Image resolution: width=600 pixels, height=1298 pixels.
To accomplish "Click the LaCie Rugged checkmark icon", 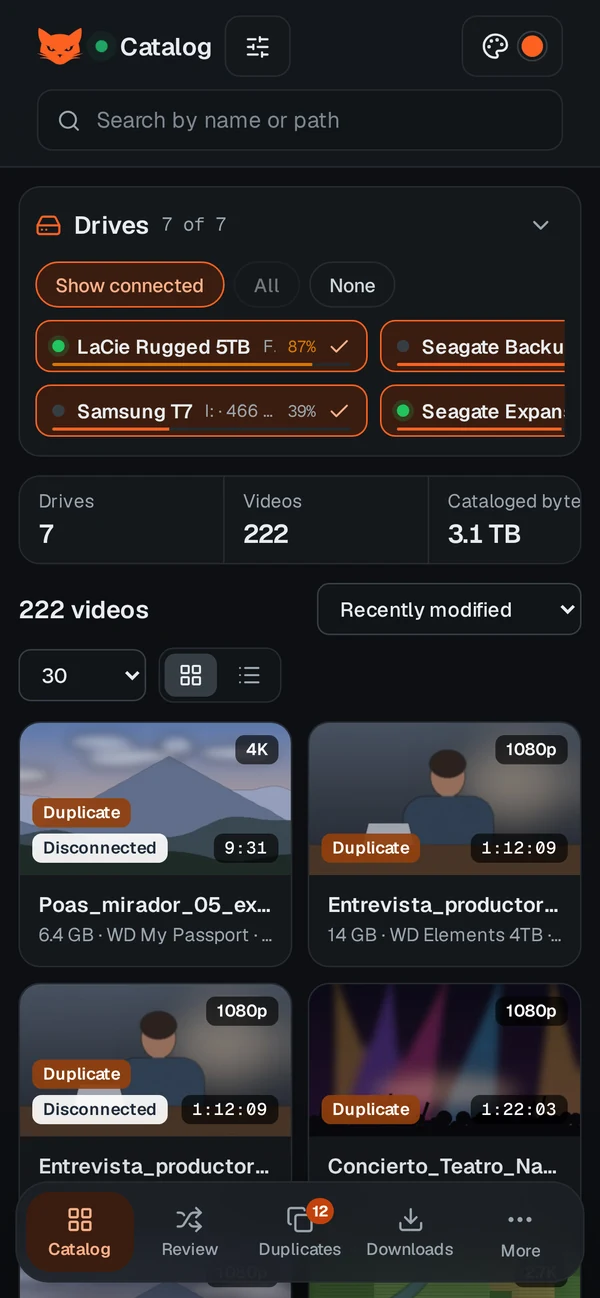I will (x=340, y=347).
